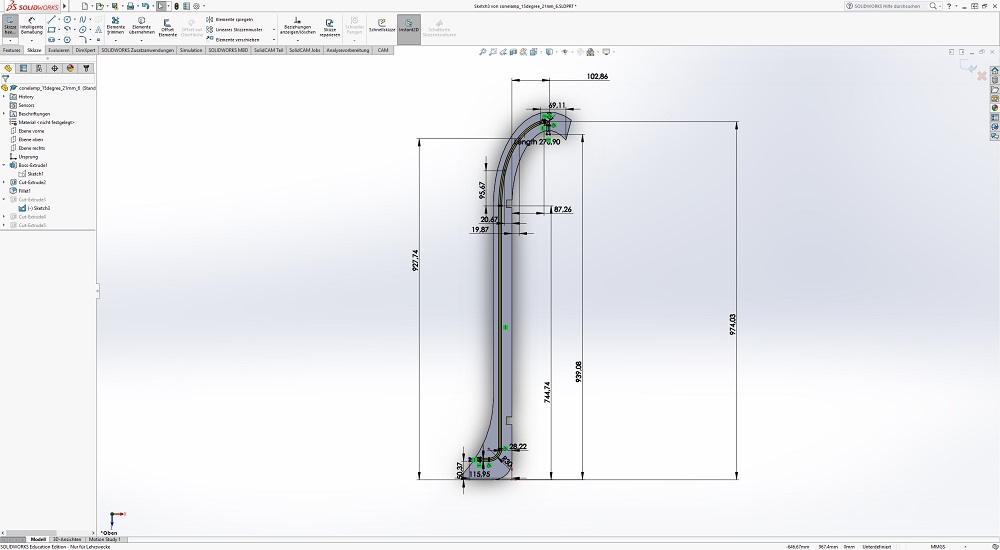
Task: Click the SOLIDWORKS Hilfe search field
Action: point(886,6)
